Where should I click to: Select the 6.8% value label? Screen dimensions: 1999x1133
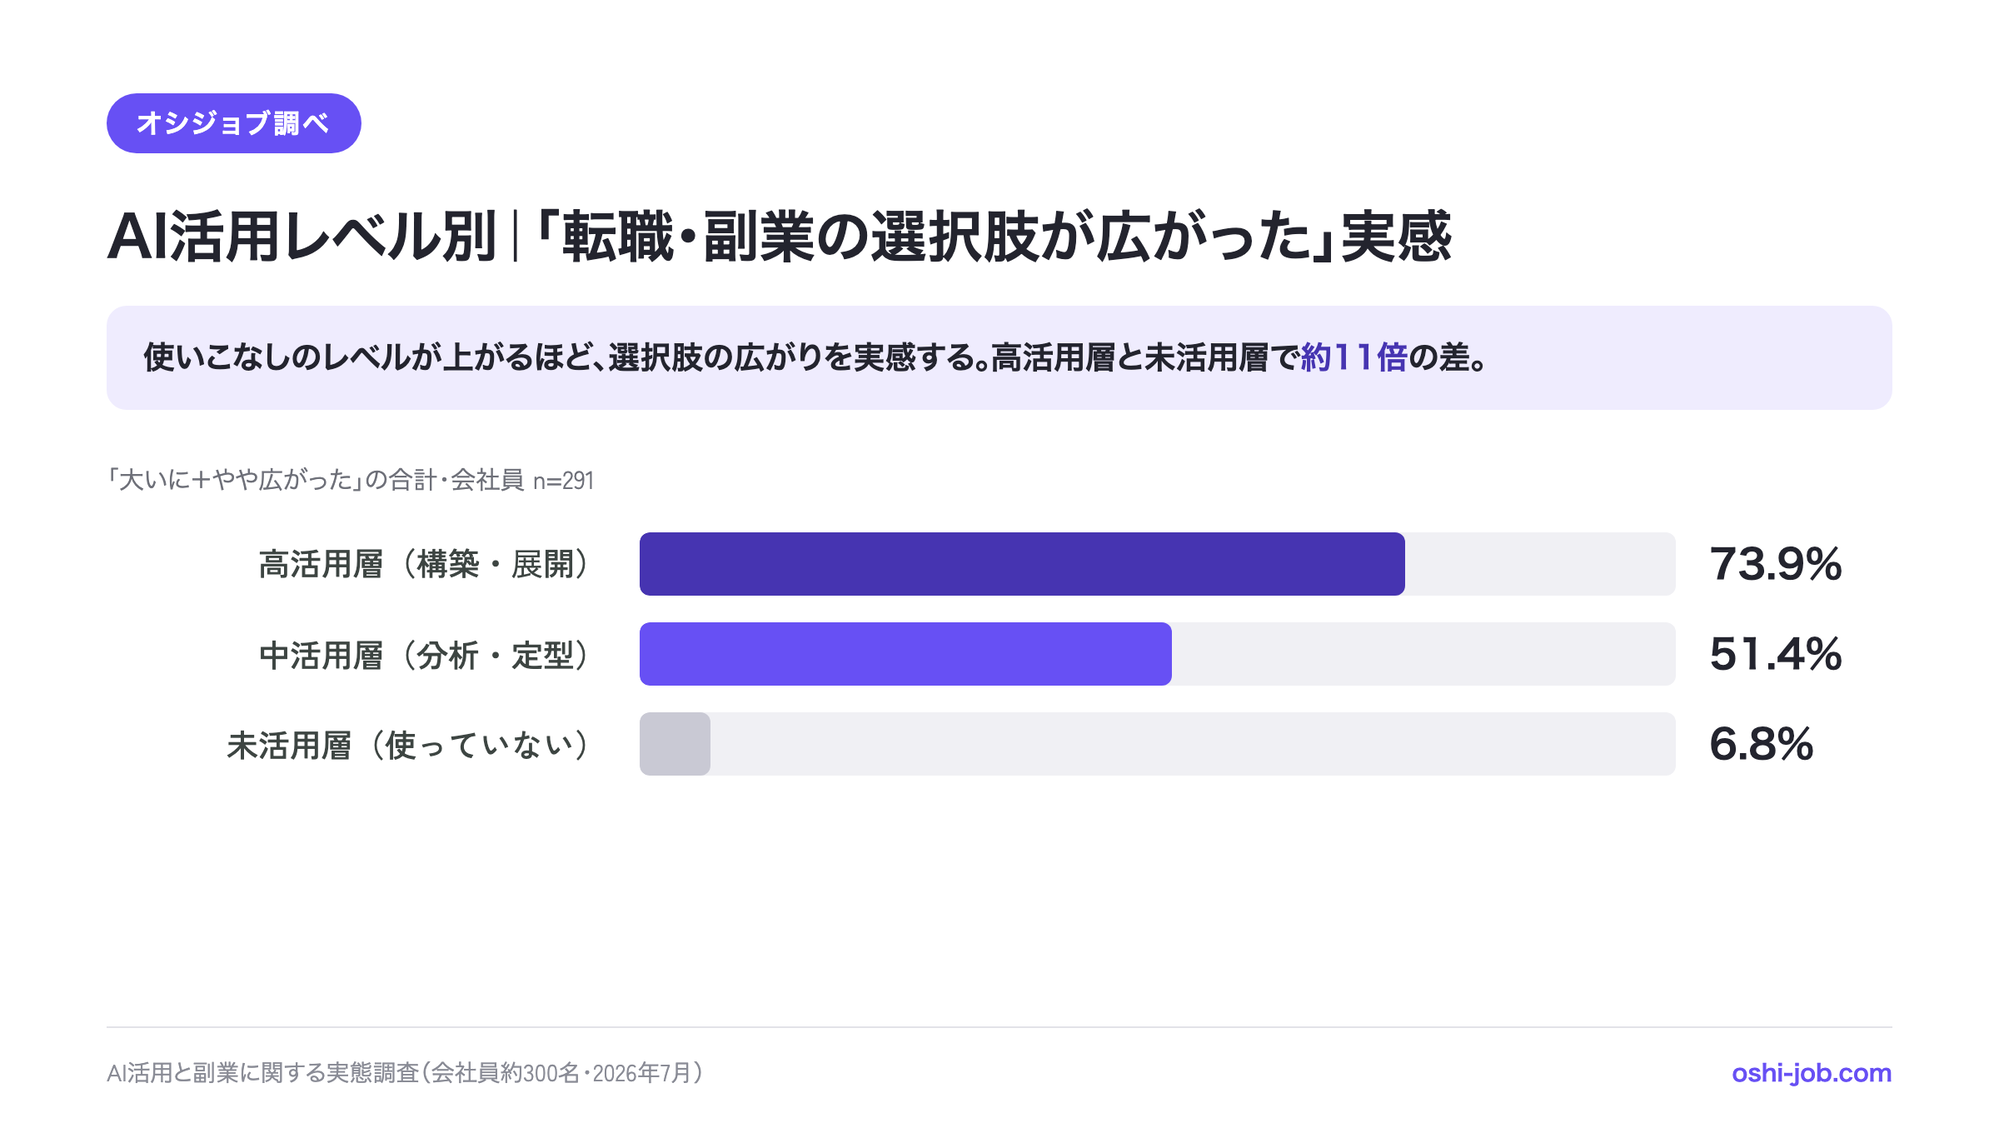(x=1760, y=744)
